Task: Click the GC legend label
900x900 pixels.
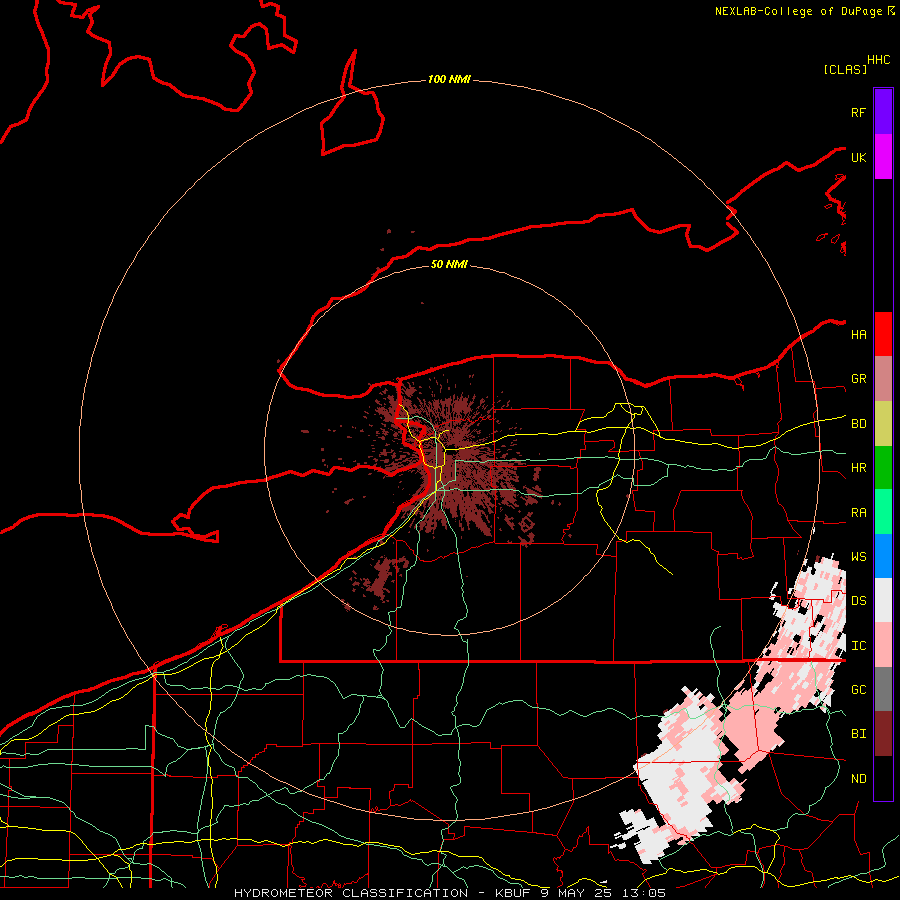Action: click(x=858, y=690)
